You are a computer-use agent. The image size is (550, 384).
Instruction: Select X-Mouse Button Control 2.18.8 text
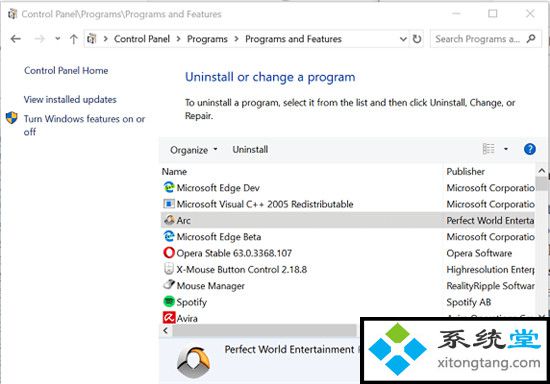pos(242,269)
